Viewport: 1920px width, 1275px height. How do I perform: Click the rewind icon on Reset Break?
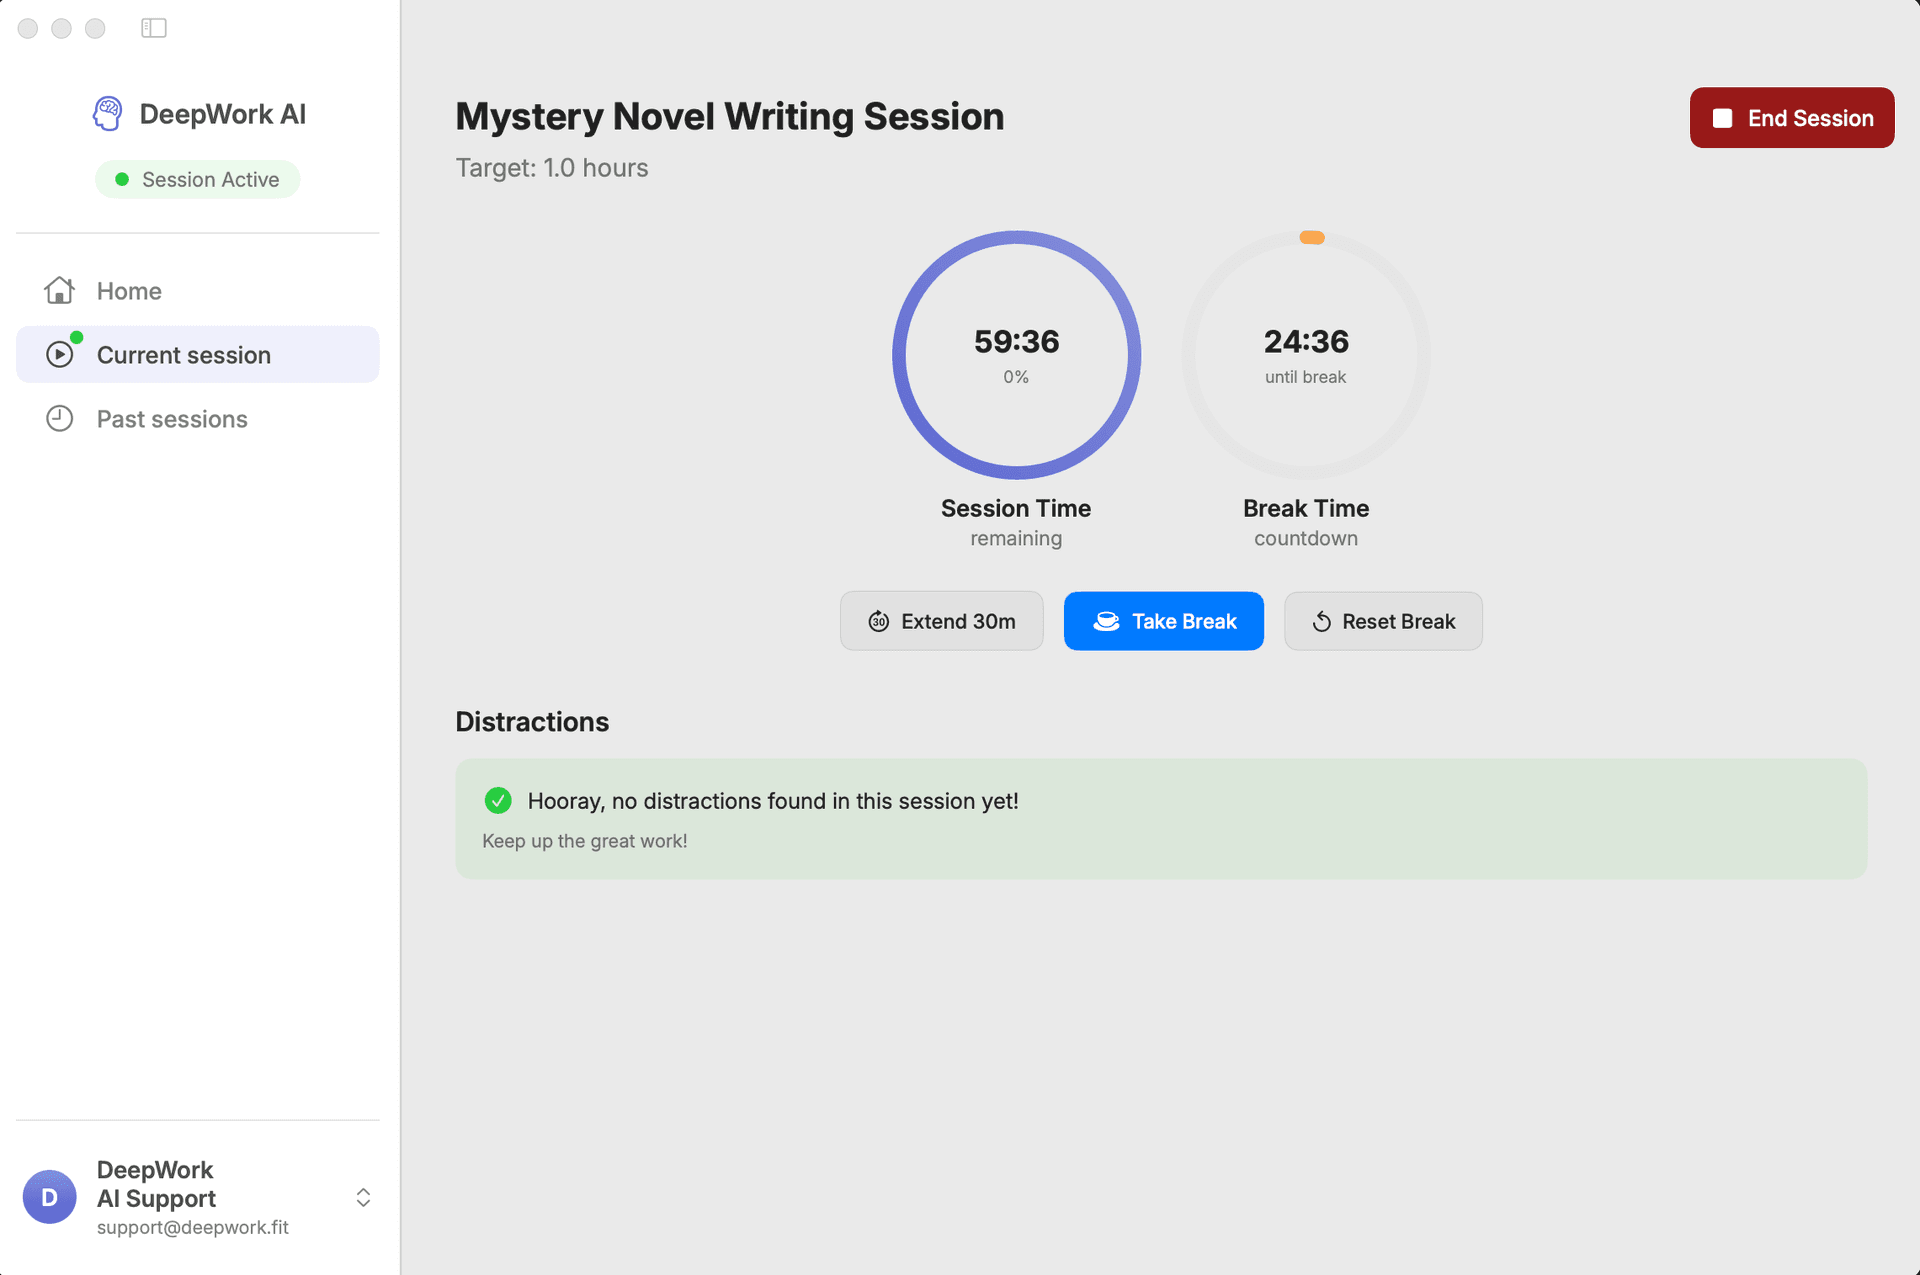tap(1320, 621)
